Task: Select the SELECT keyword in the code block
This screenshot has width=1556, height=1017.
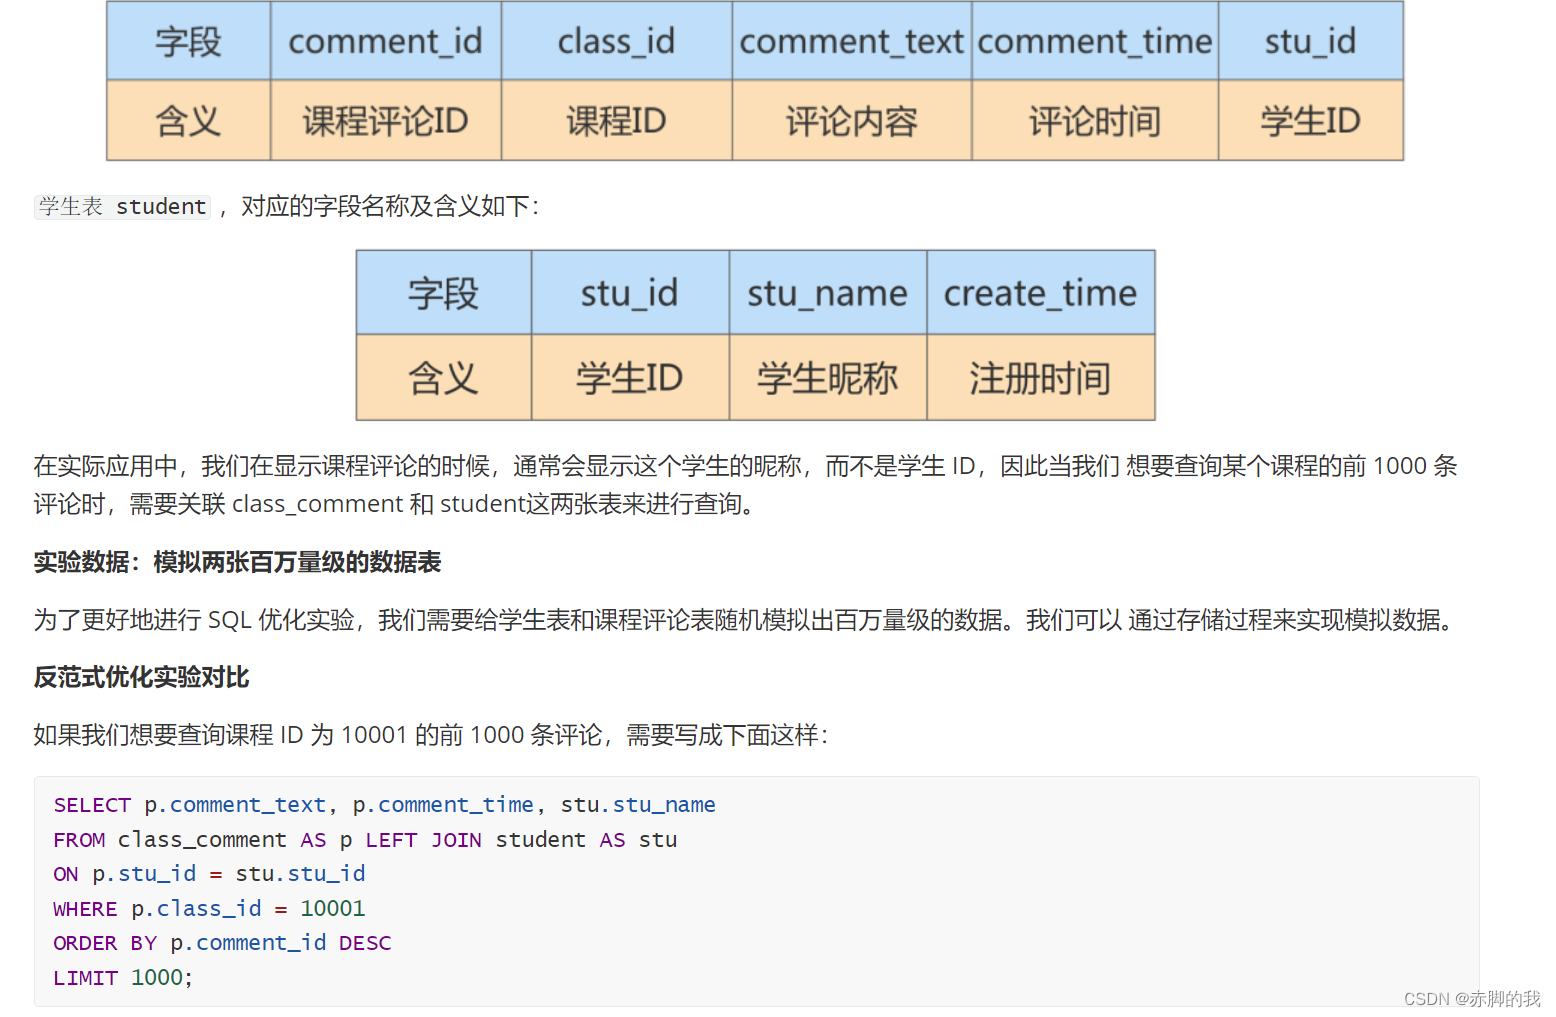Action: (x=91, y=804)
